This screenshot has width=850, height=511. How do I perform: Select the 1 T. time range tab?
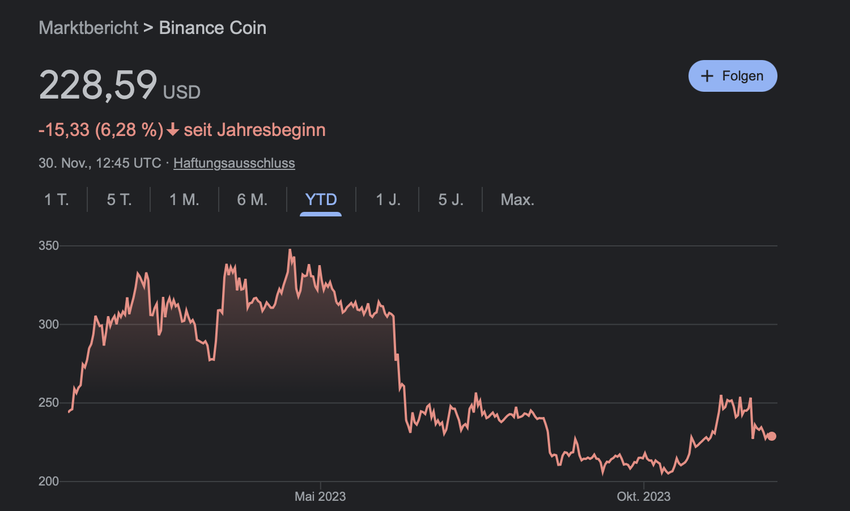tap(56, 199)
